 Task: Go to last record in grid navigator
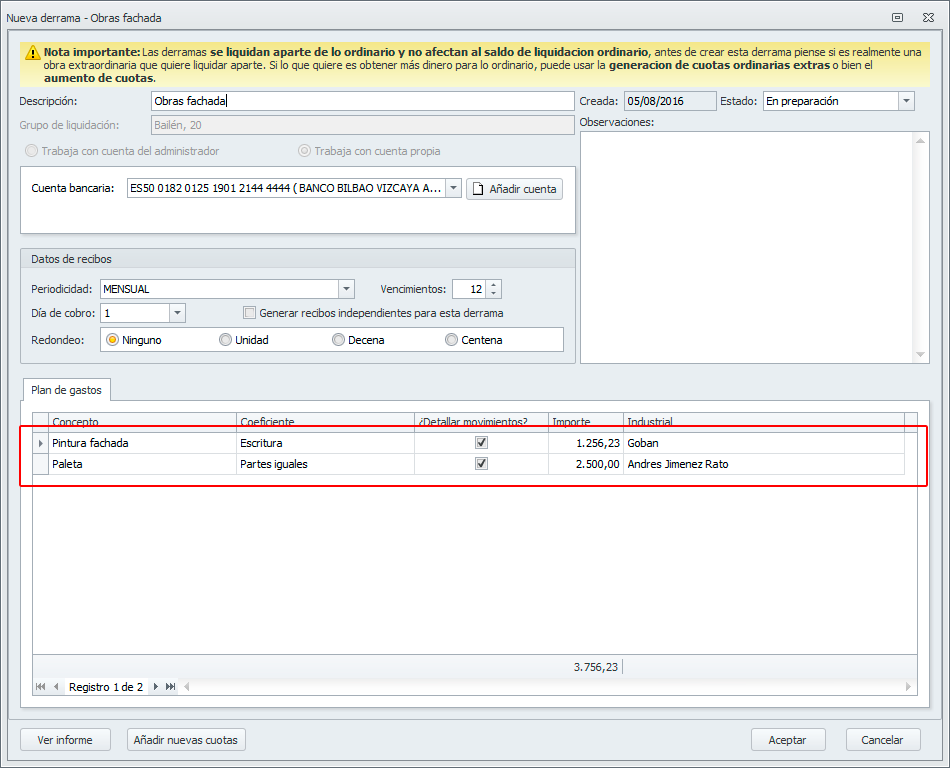click(x=171, y=686)
